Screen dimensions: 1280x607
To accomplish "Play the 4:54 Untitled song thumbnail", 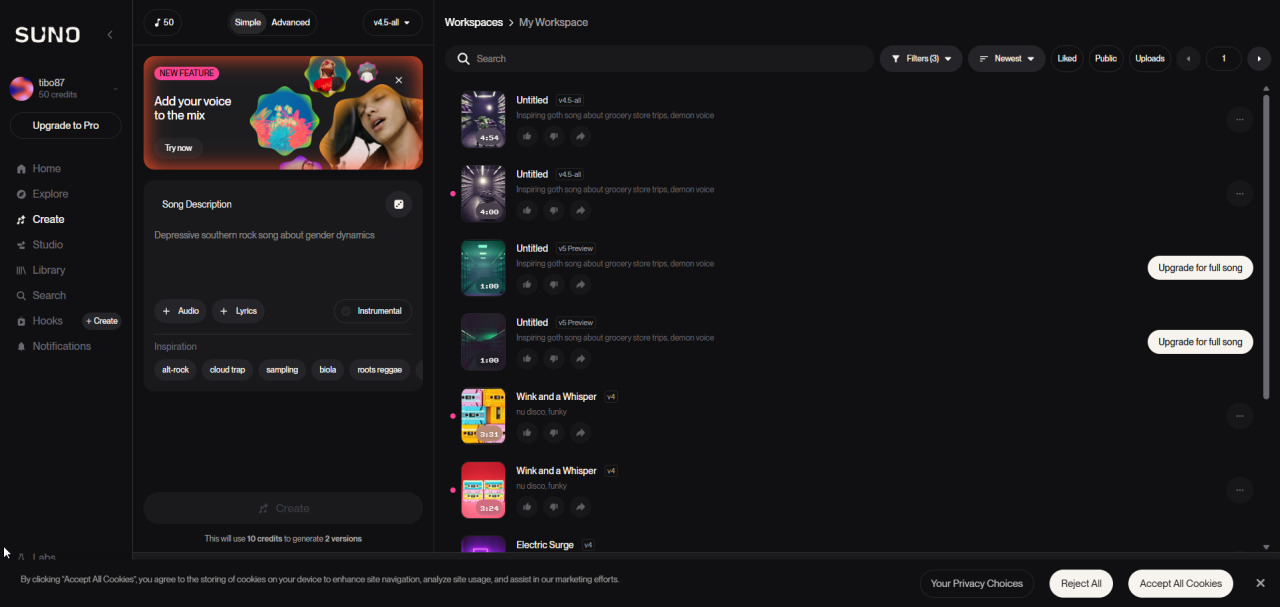I will tap(483, 120).
